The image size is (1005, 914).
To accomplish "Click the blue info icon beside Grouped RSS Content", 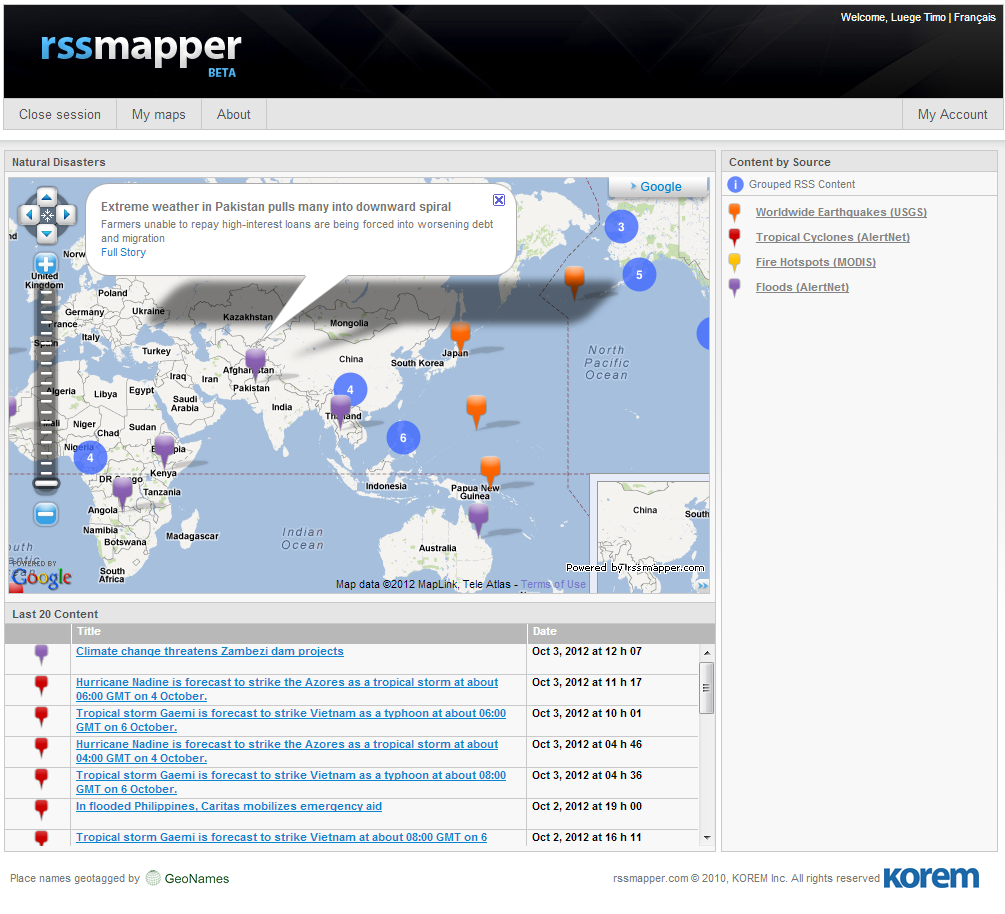I will click(x=735, y=185).
